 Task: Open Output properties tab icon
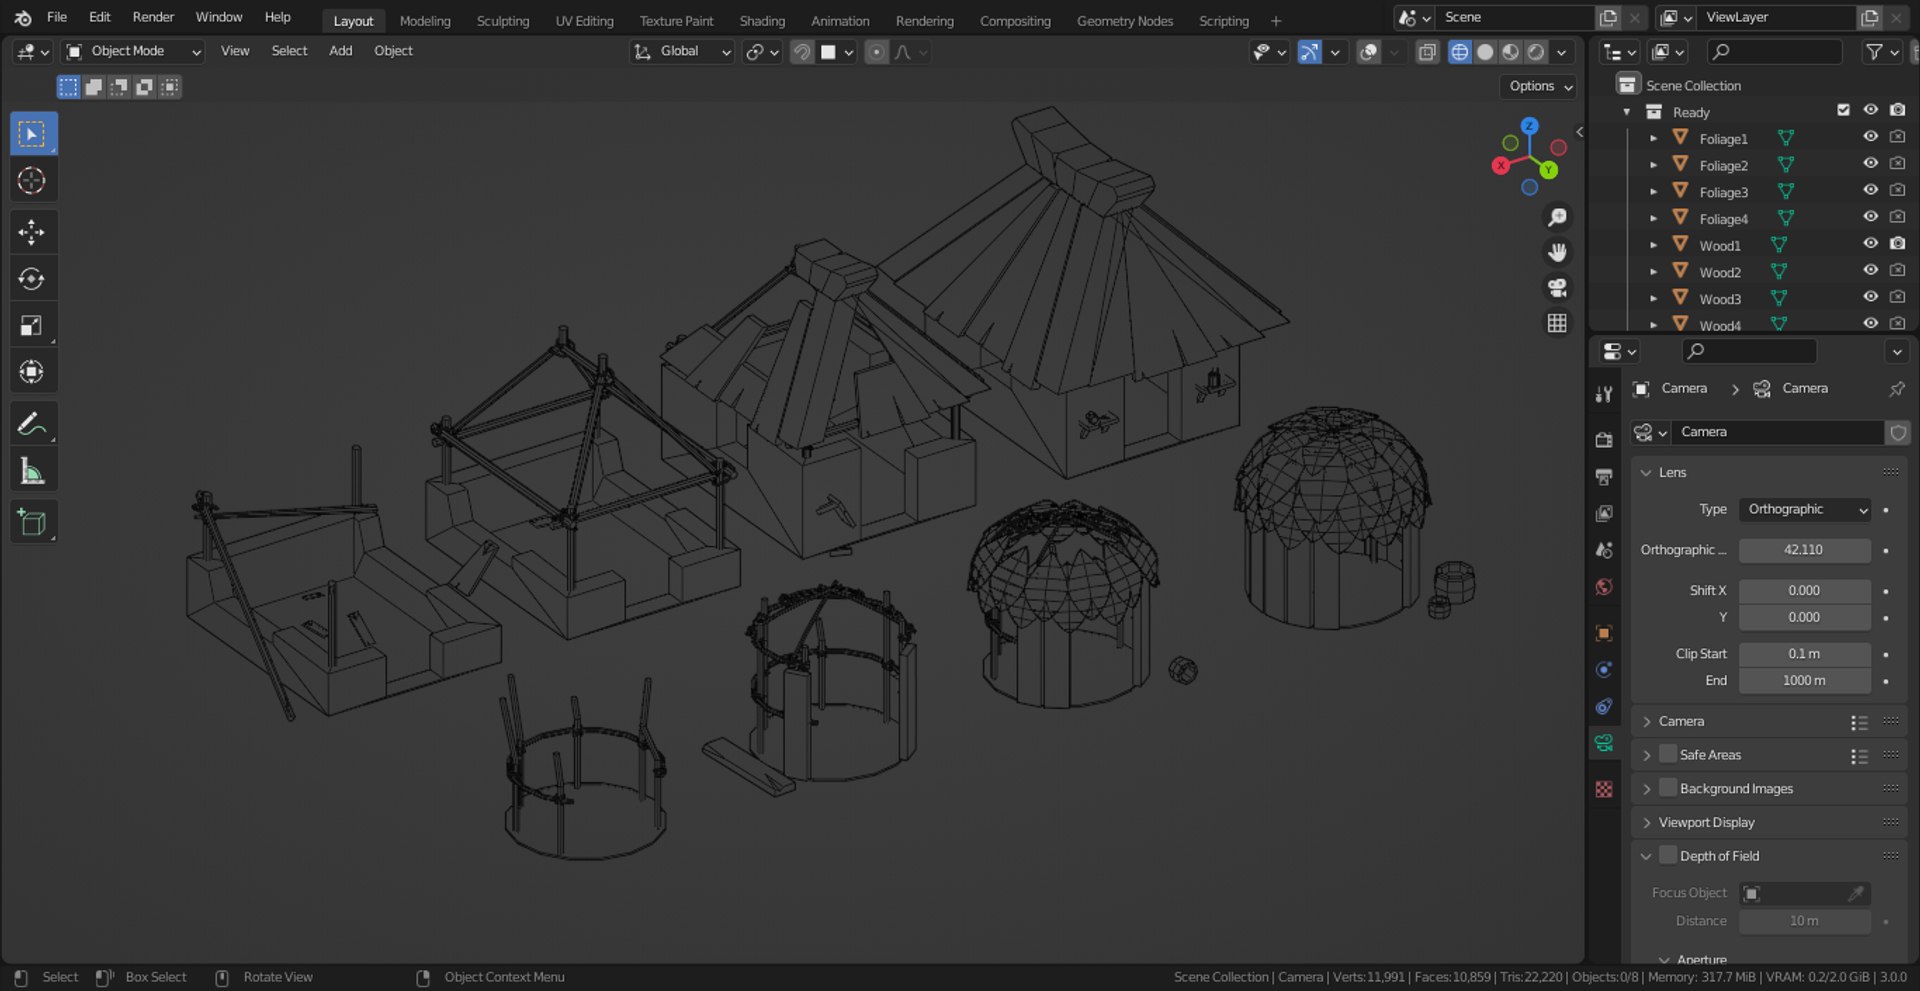[x=1604, y=476]
